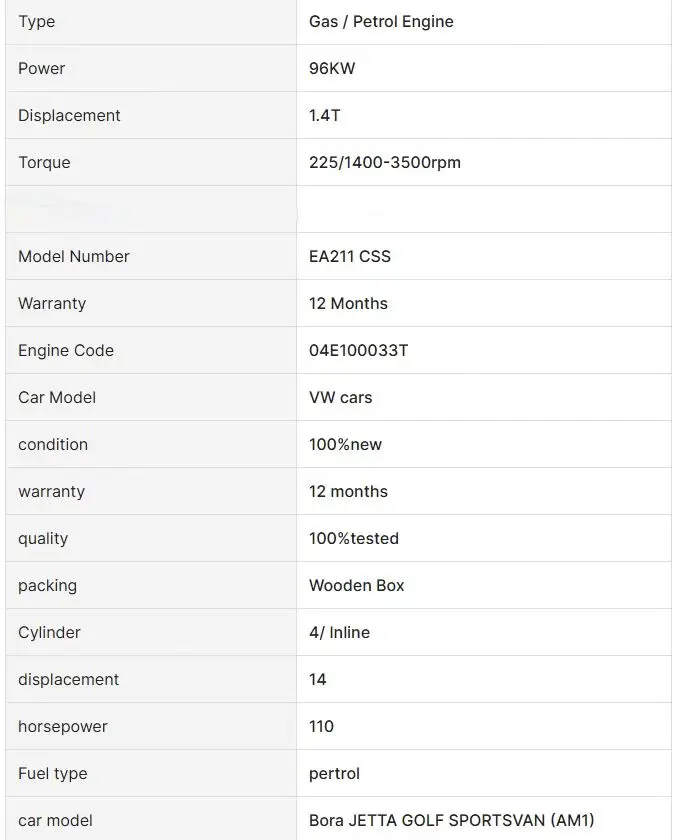
Task: Select the horsepower value 110
Action: tap(321, 726)
